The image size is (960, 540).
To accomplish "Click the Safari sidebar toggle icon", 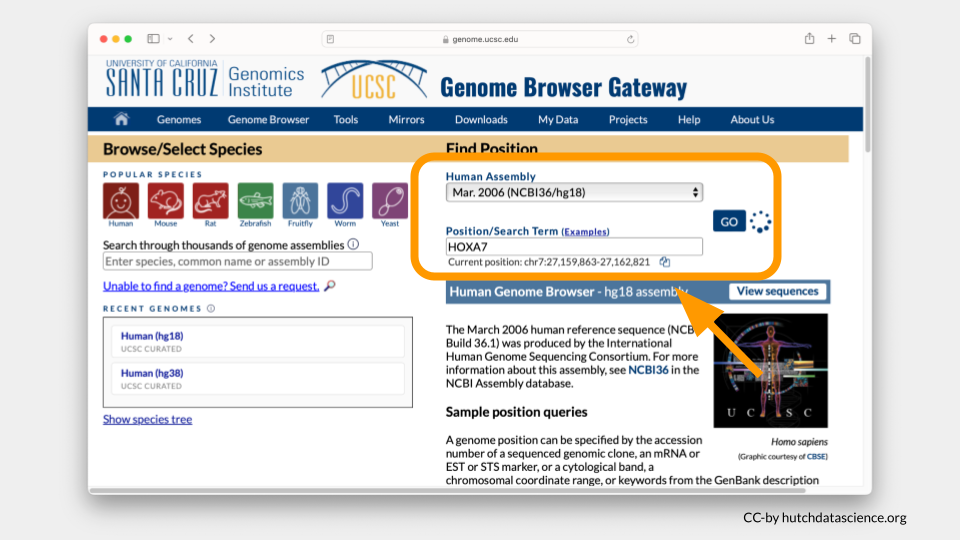I will tap(153, 39).
